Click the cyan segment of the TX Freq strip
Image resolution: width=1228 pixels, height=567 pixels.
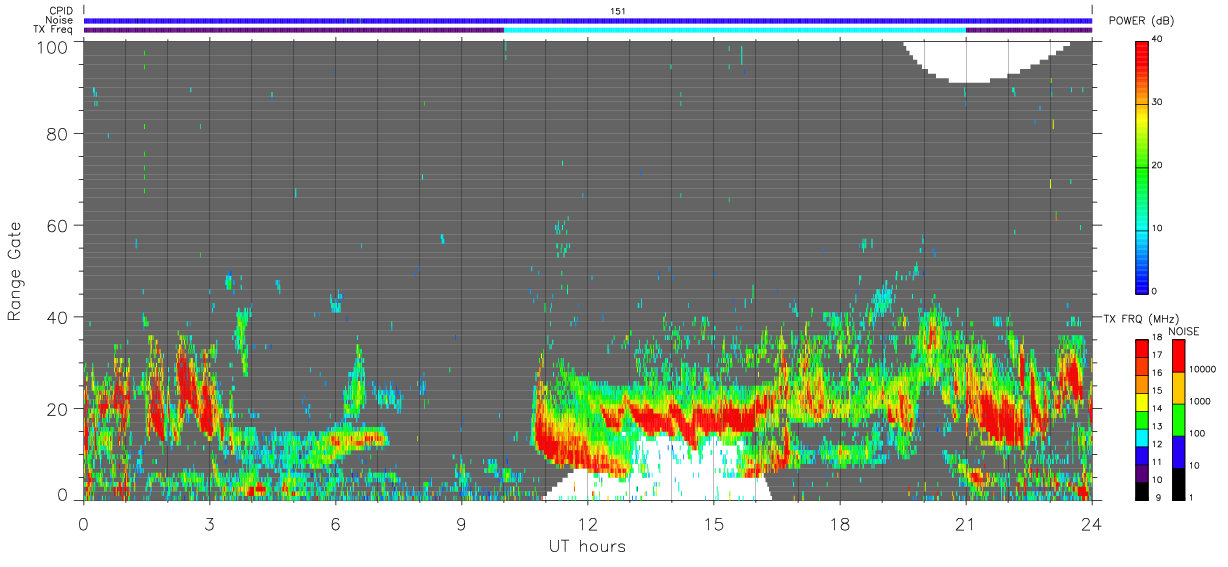coord(735,30)
